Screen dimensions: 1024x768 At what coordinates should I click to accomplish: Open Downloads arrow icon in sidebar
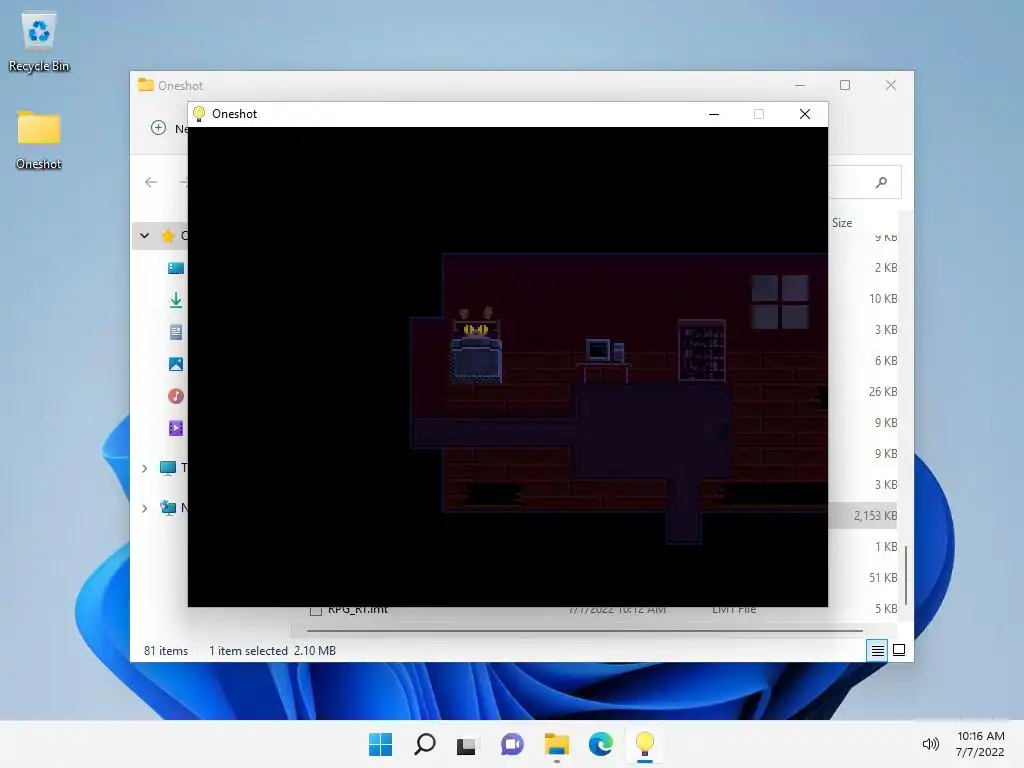[x=176, y=300]
